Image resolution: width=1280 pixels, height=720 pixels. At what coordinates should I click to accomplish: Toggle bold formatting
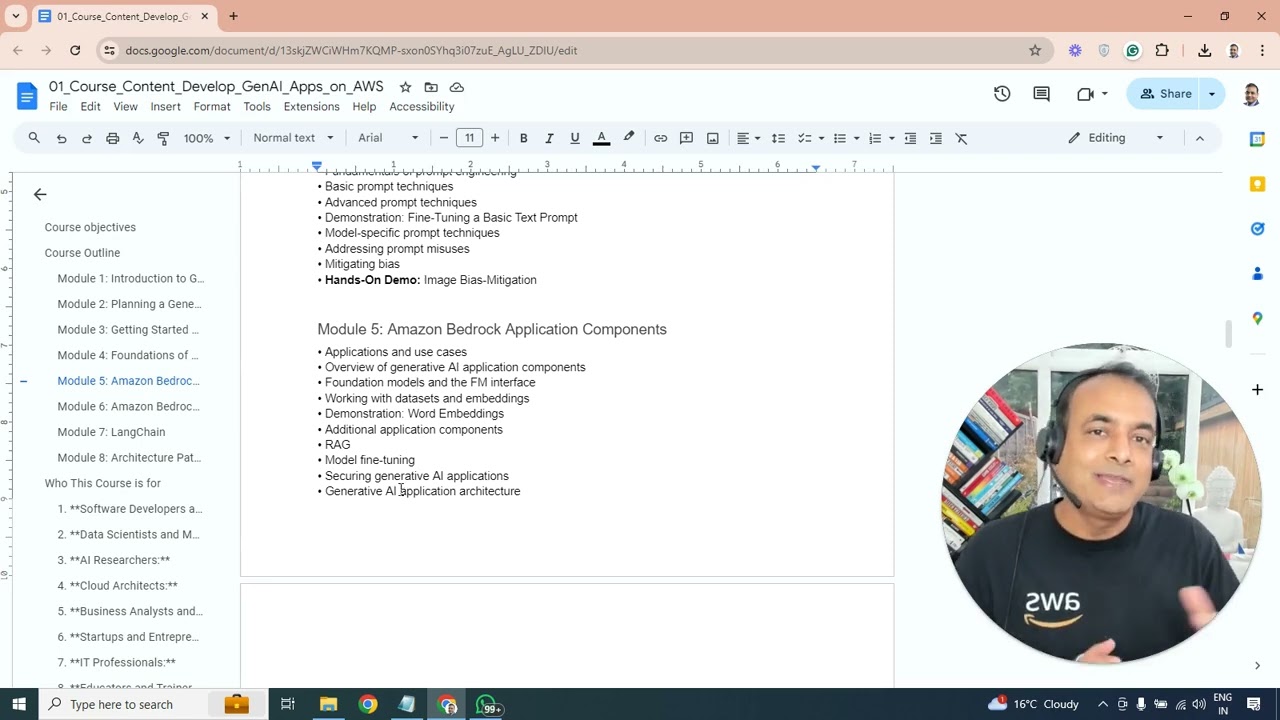click(523, 138)
